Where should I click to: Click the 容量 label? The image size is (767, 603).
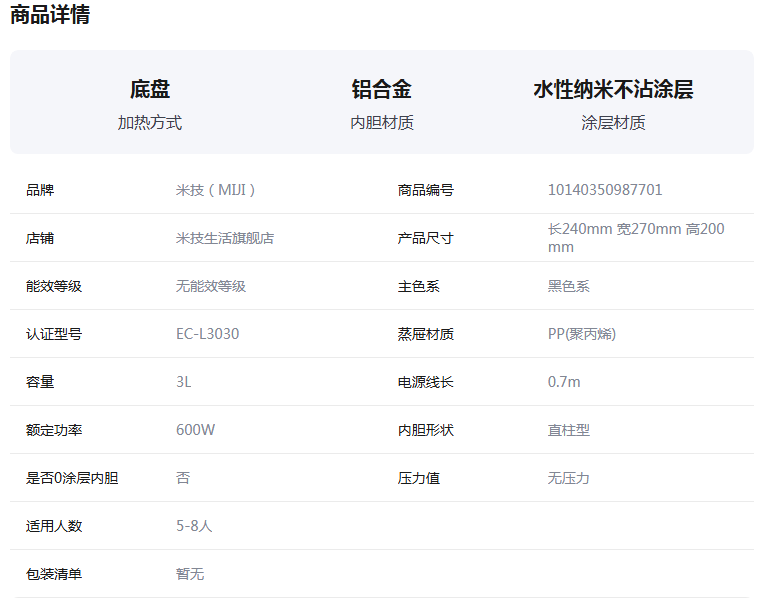coord(40,382)
